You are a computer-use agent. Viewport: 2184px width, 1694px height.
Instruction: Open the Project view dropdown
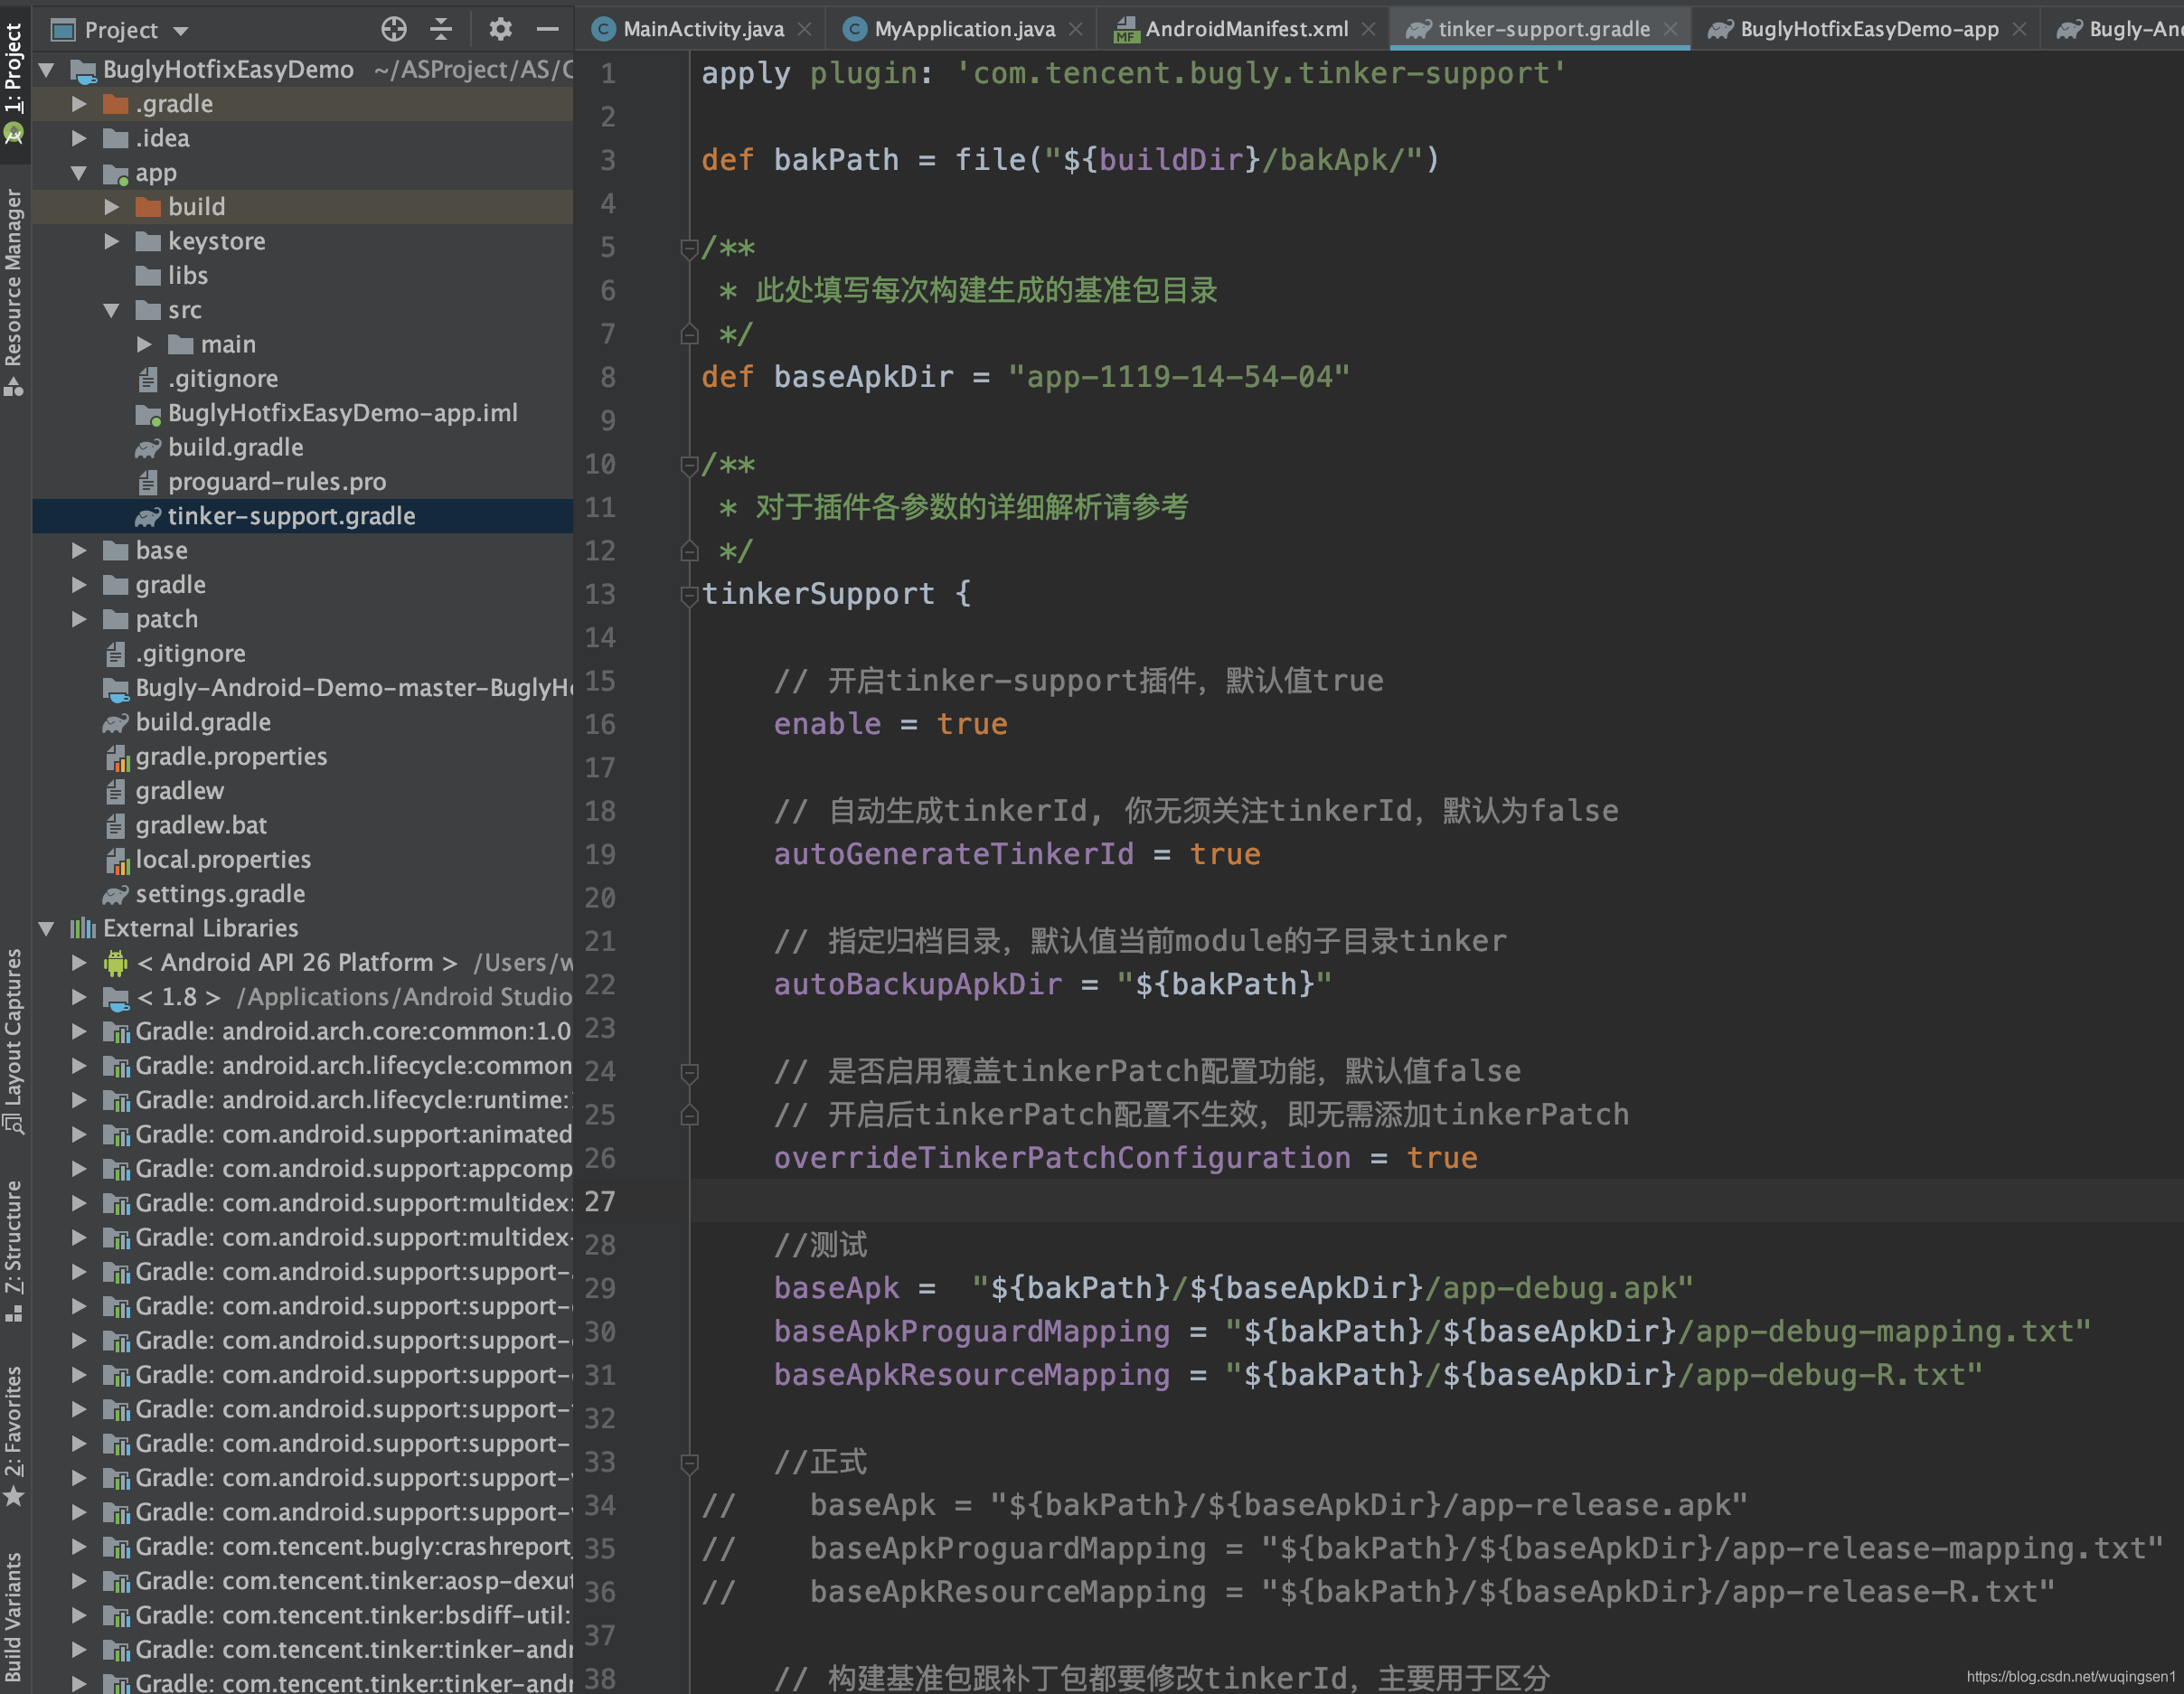point(181,30)
